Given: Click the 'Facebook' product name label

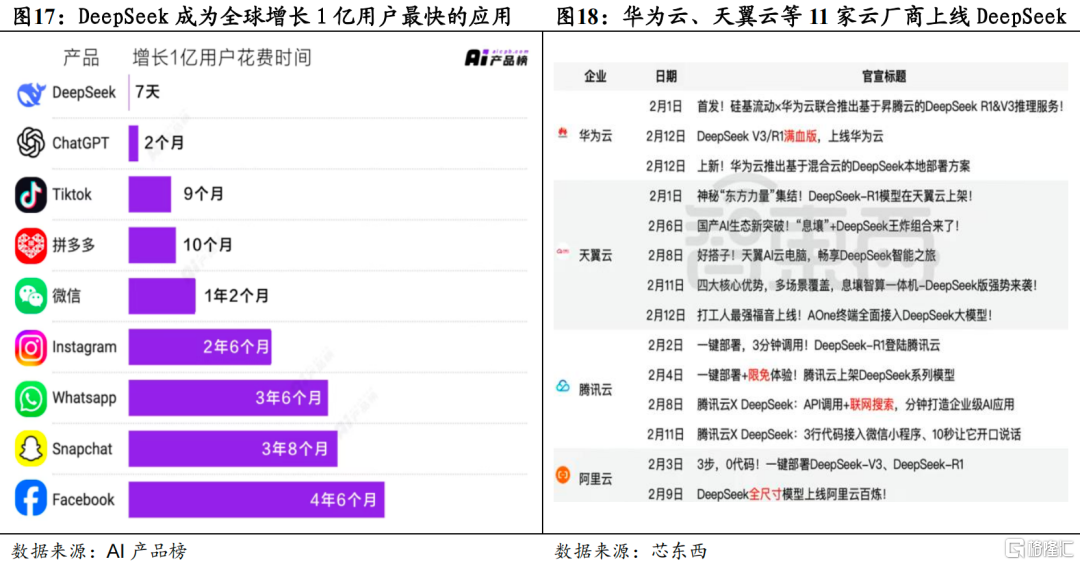Looking at the screenshot, I should click(x=83, y=500).
